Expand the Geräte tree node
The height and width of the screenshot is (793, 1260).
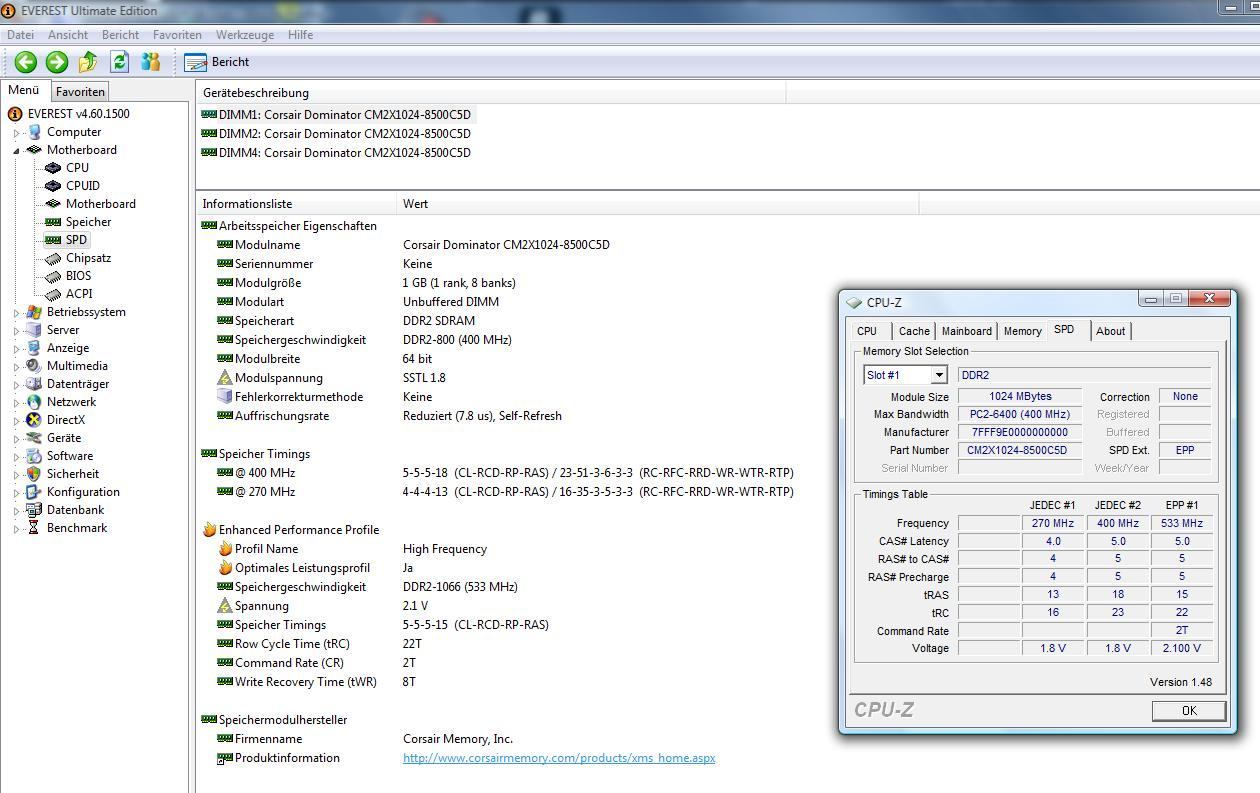point(16,439)
